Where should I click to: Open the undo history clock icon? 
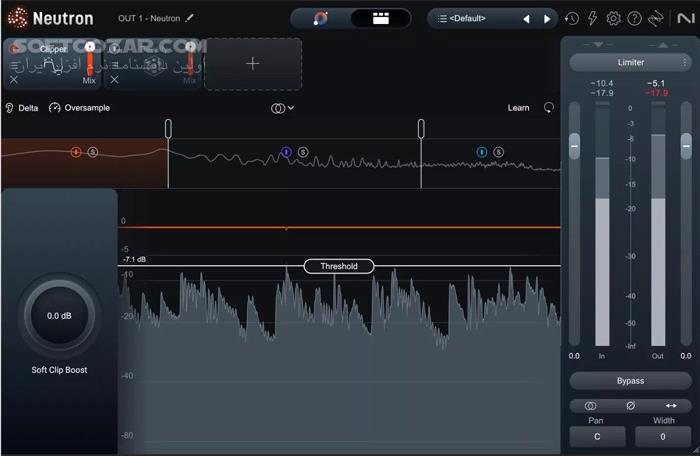click(572, 18)
